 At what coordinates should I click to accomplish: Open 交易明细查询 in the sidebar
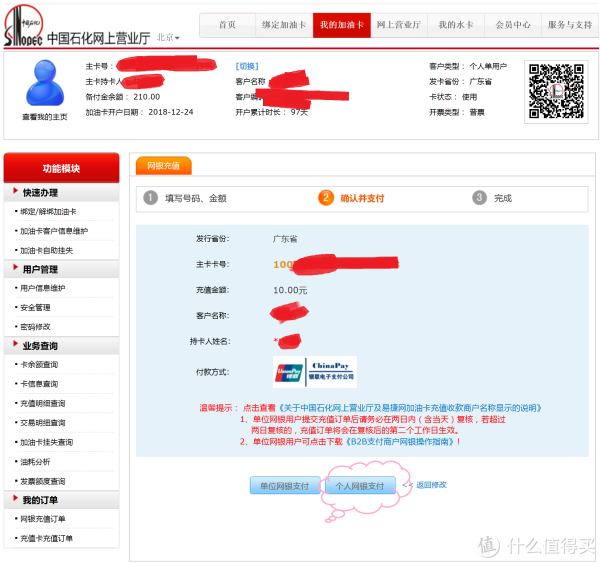(42, 423)
